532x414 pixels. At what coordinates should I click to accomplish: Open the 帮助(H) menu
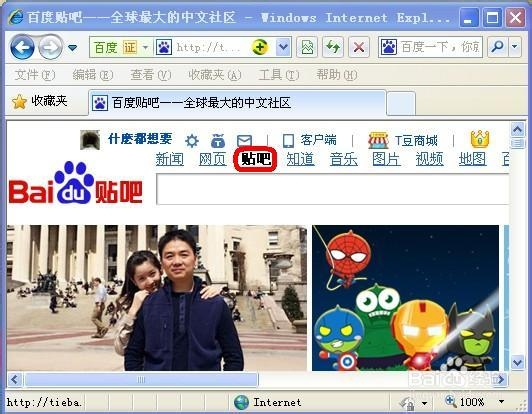(x=337, y=75)
